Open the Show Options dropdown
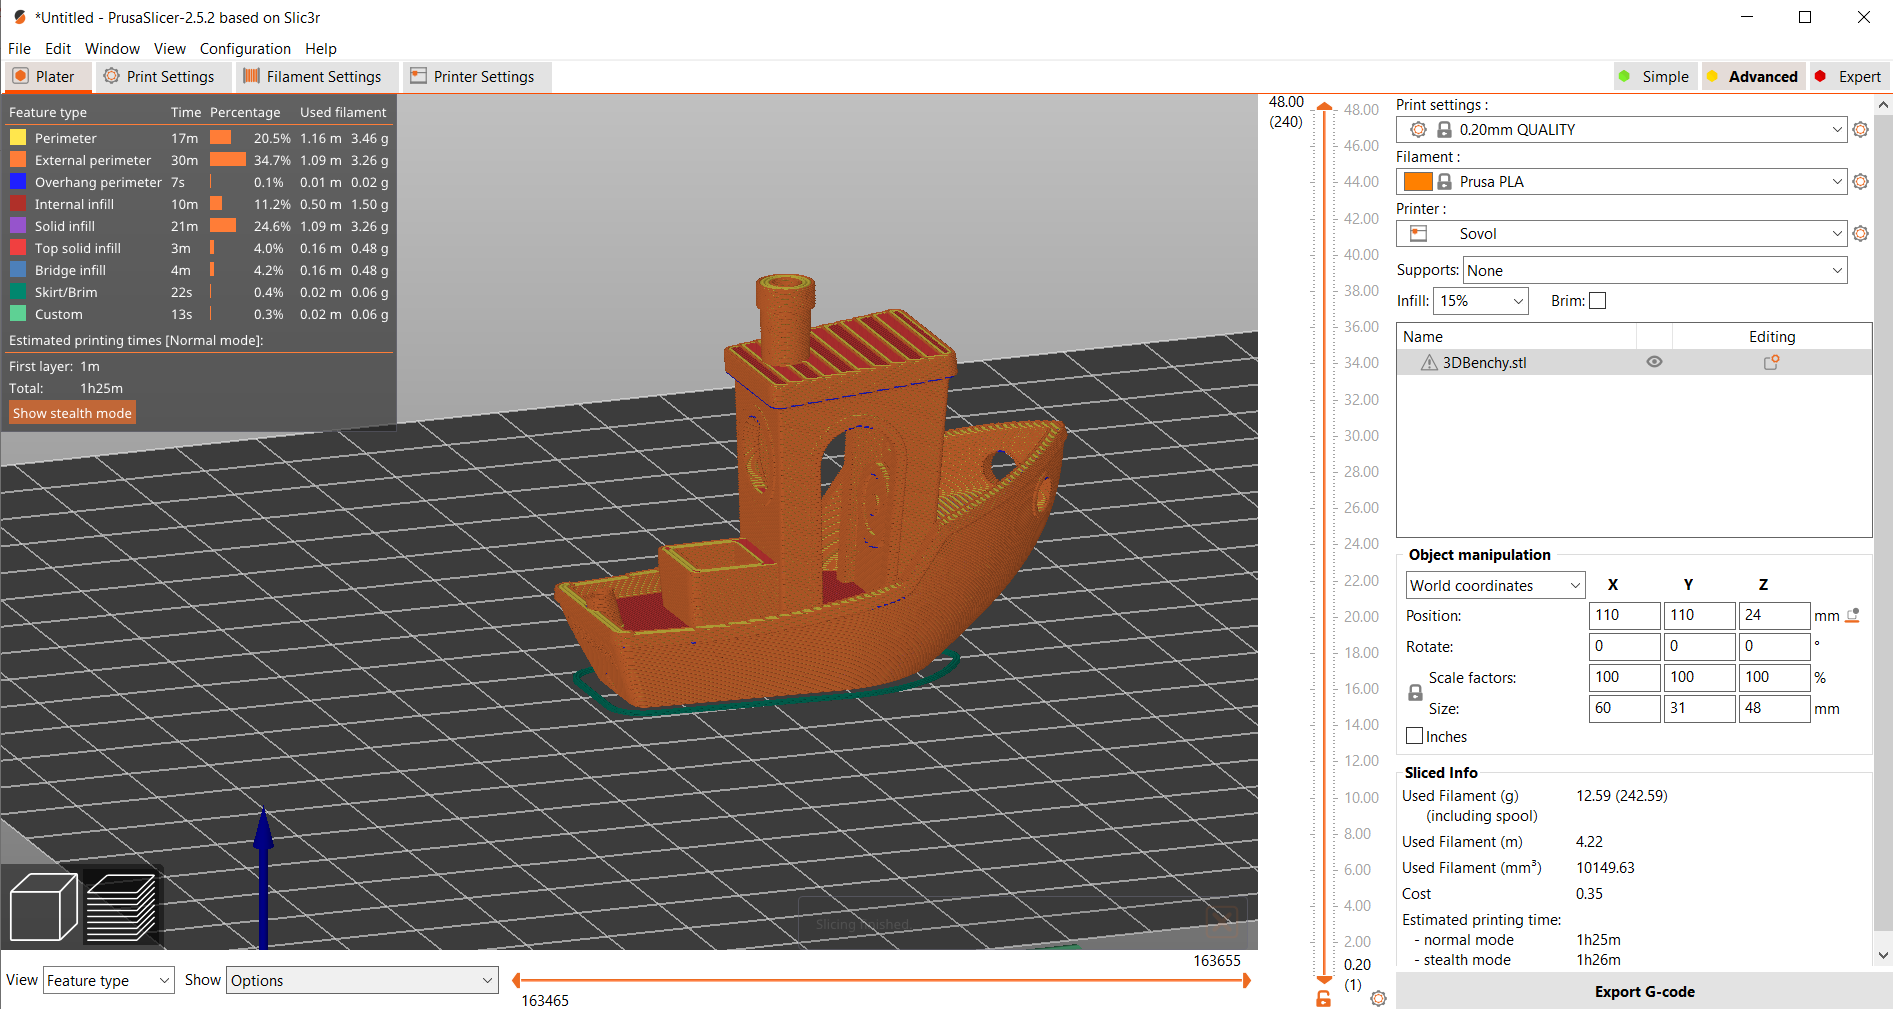Screen dimensions: 1893x1009 362,981
